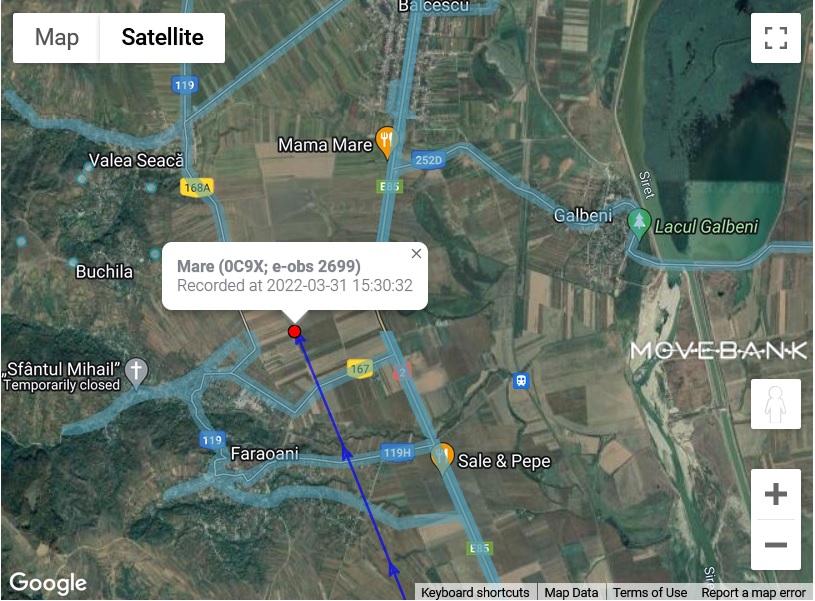Click the Faraoani place label
The image size is (815, 601).
point(264,453)
